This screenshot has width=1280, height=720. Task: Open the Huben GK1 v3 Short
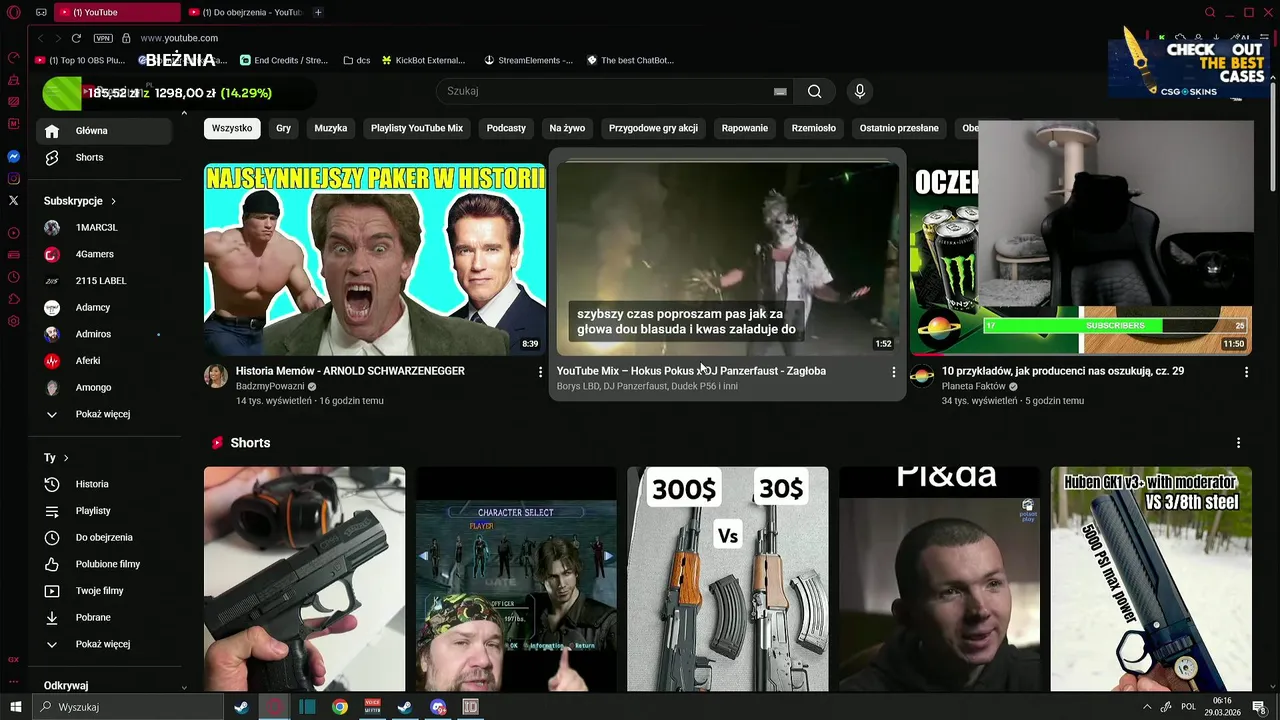coord(1151,579)
